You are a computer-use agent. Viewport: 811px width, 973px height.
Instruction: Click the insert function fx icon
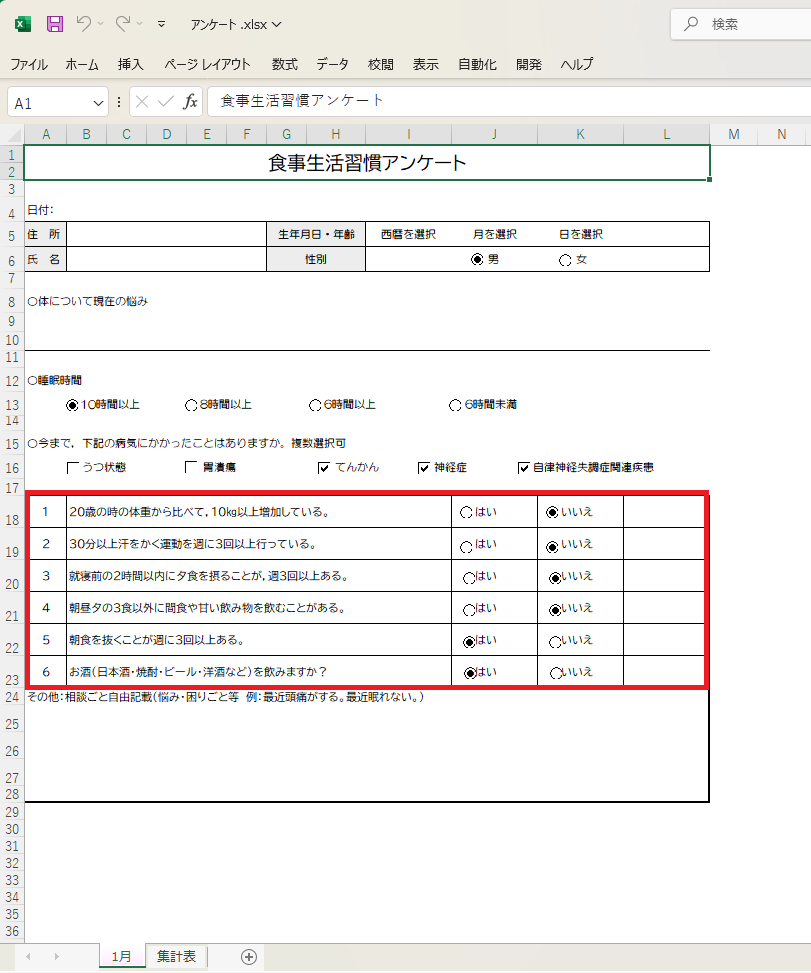click(190, 102)
